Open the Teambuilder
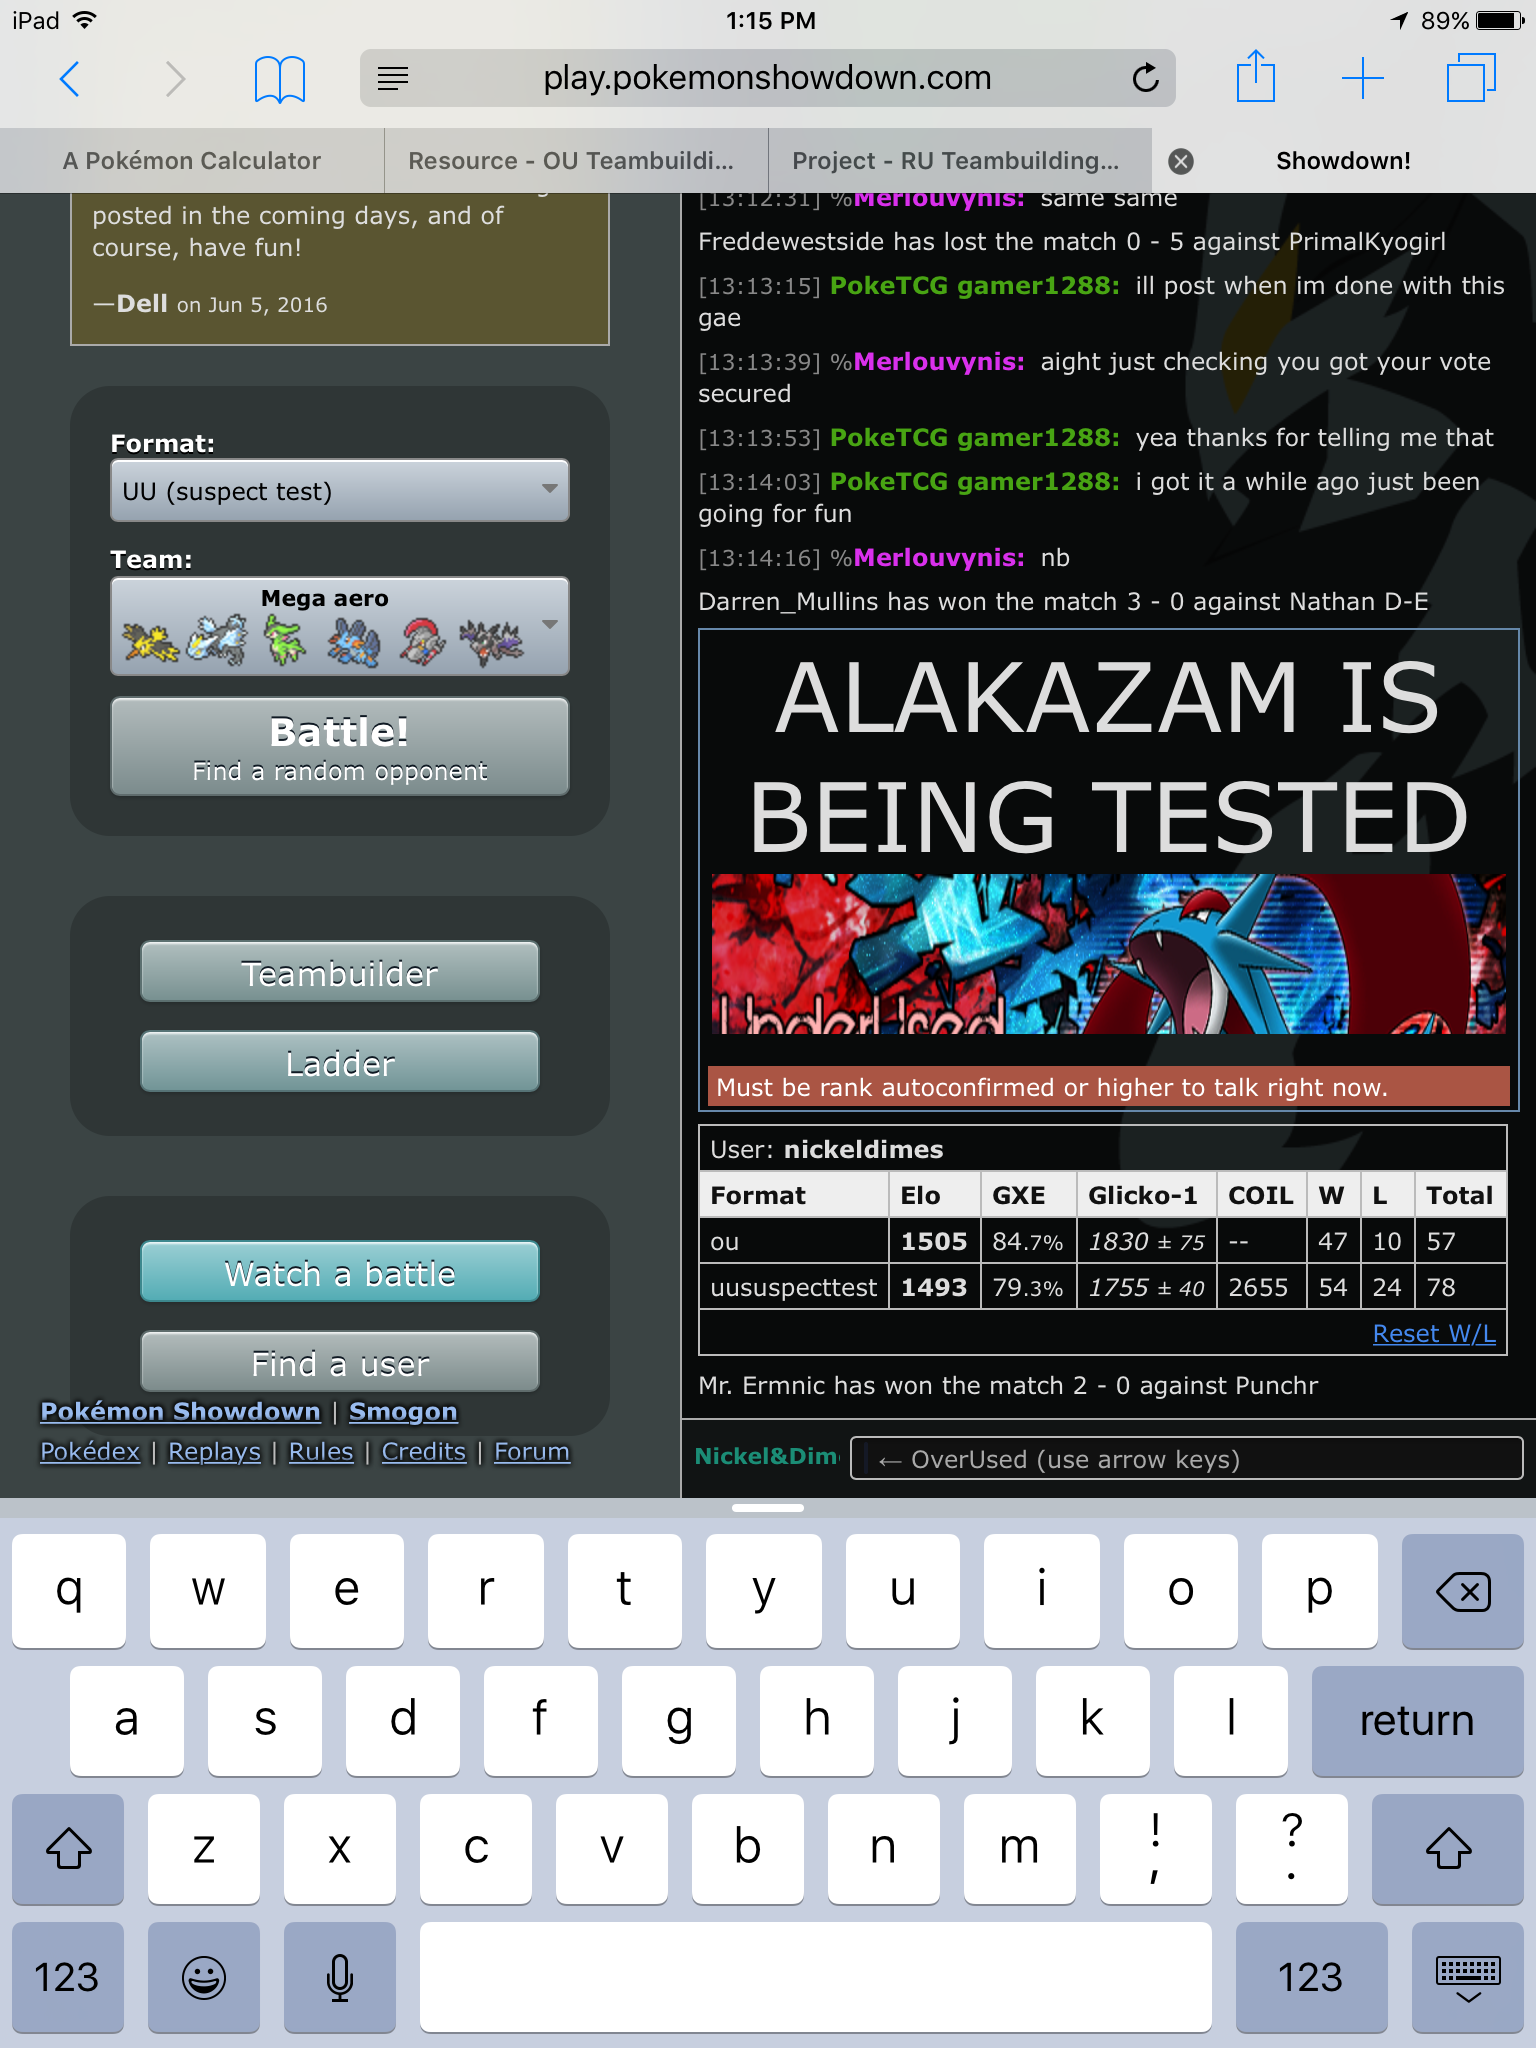The image size is (1536, 2048). tap(340, 972)
